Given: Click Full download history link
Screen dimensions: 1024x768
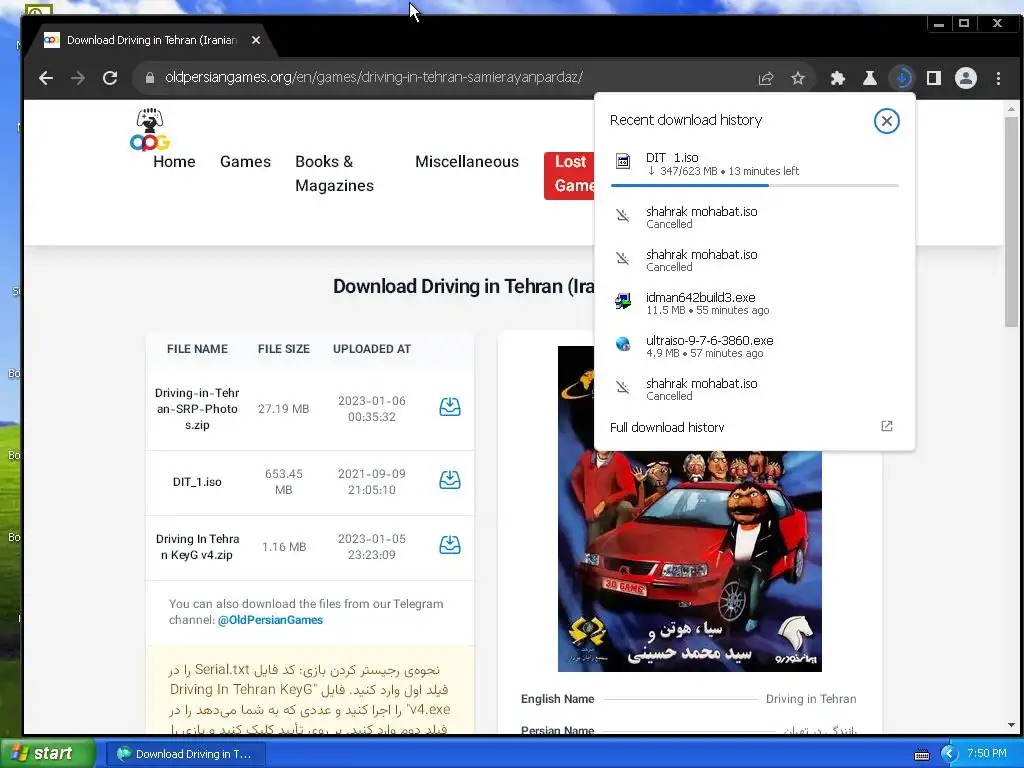Looking at the screenshot, I should (667, 427).
